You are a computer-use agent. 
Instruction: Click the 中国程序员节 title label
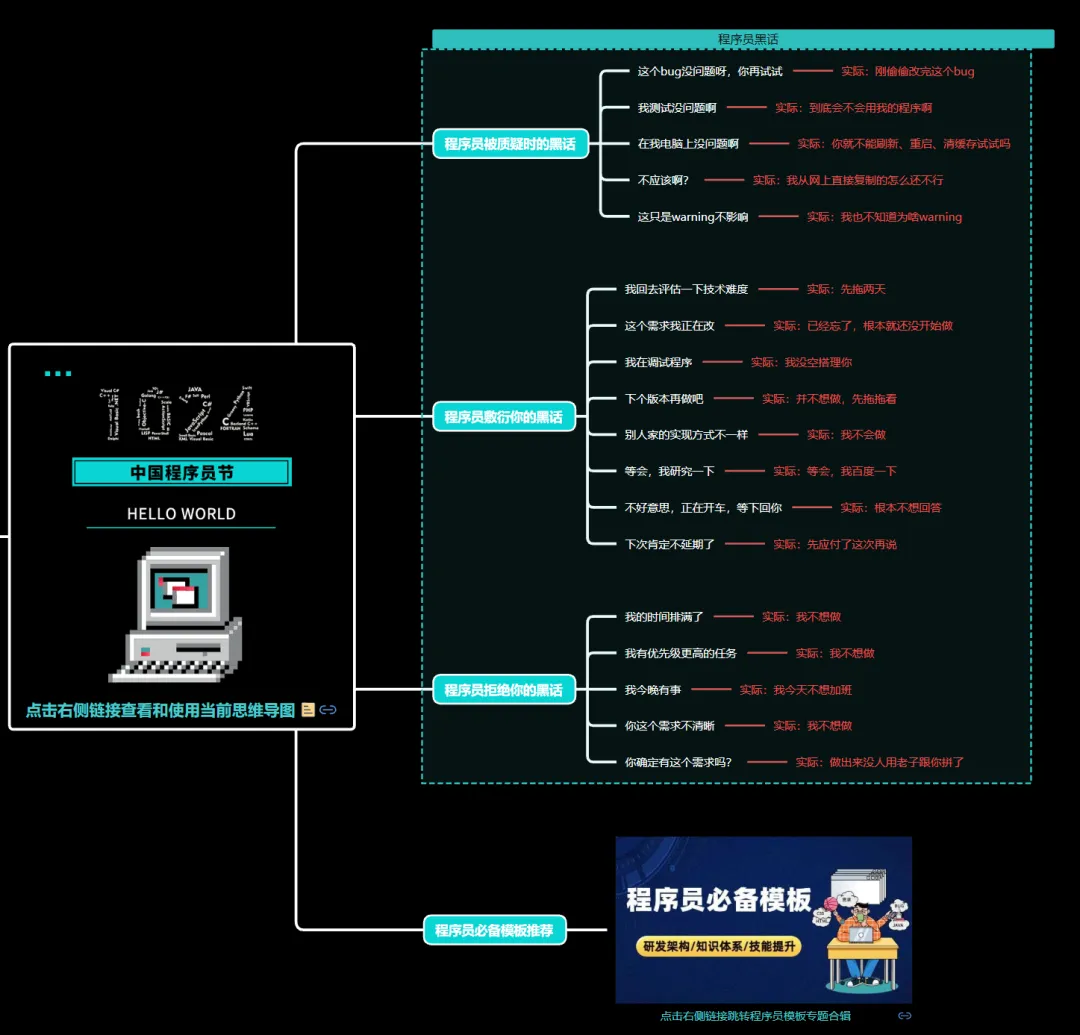182,472
